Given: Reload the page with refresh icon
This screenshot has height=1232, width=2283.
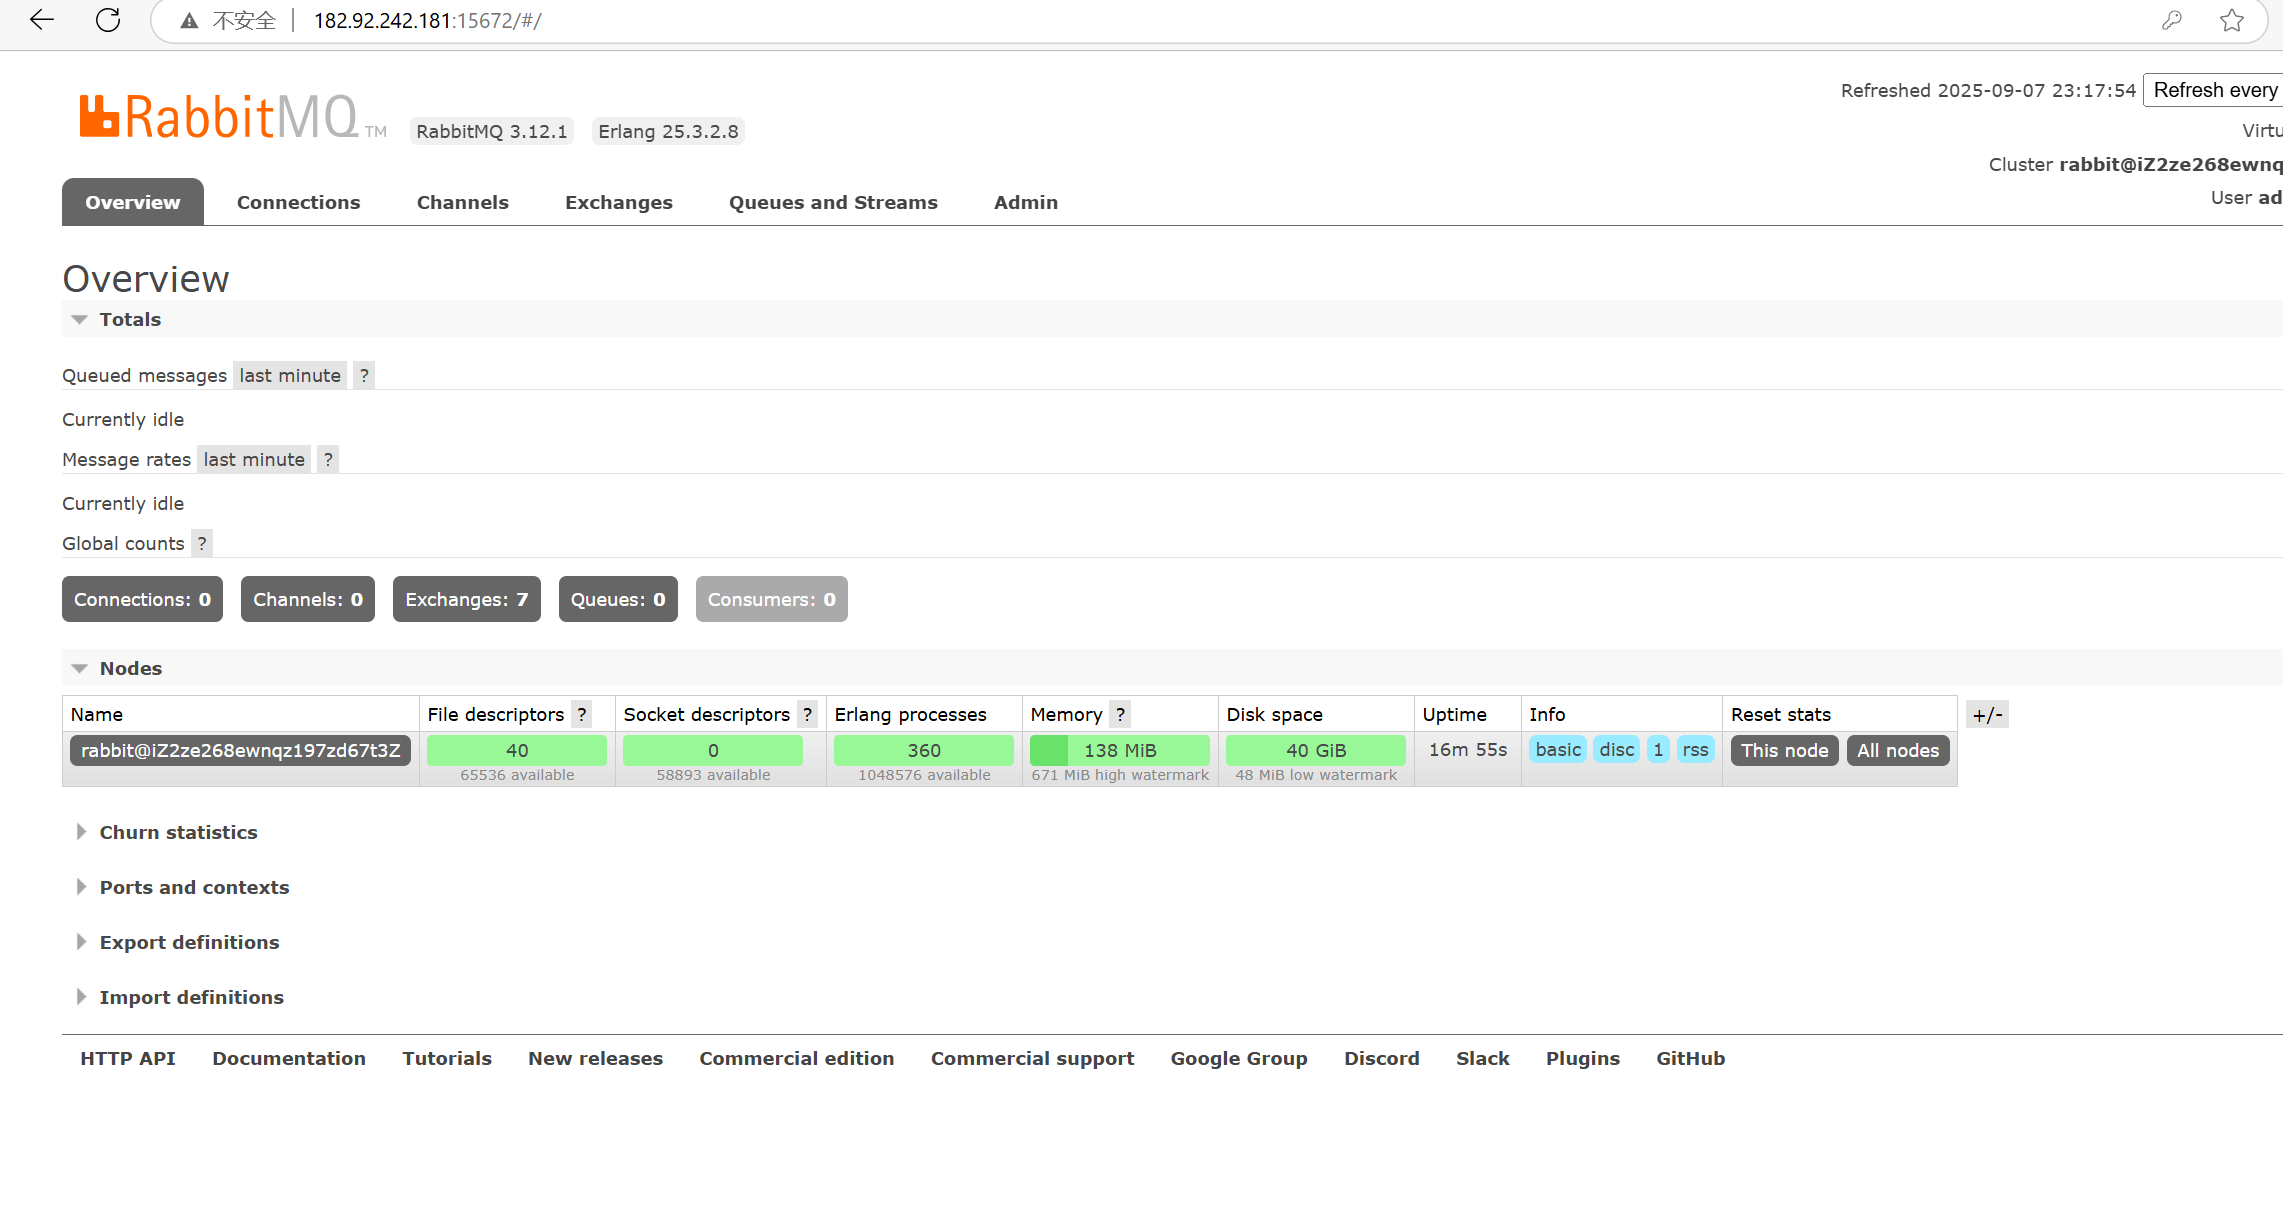Looking at the screenshot, I should 108,20.
